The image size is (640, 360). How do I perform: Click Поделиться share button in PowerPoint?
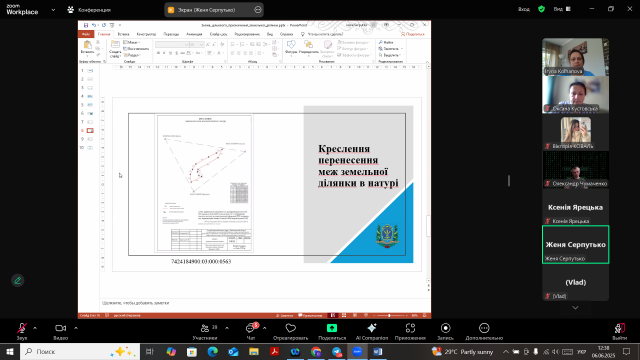pyautogui.click(x=413, y=34)
